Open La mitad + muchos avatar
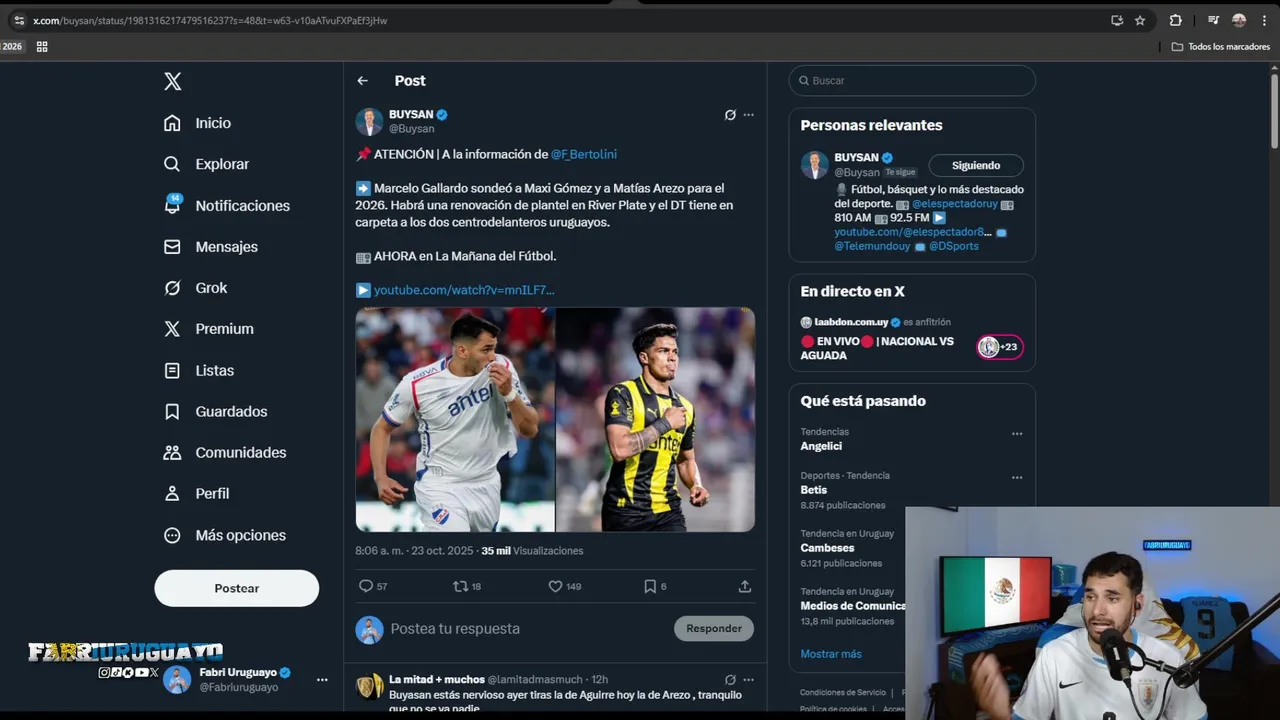Image resolution: width=1280 pixels, height=720 pixels. 369,686
